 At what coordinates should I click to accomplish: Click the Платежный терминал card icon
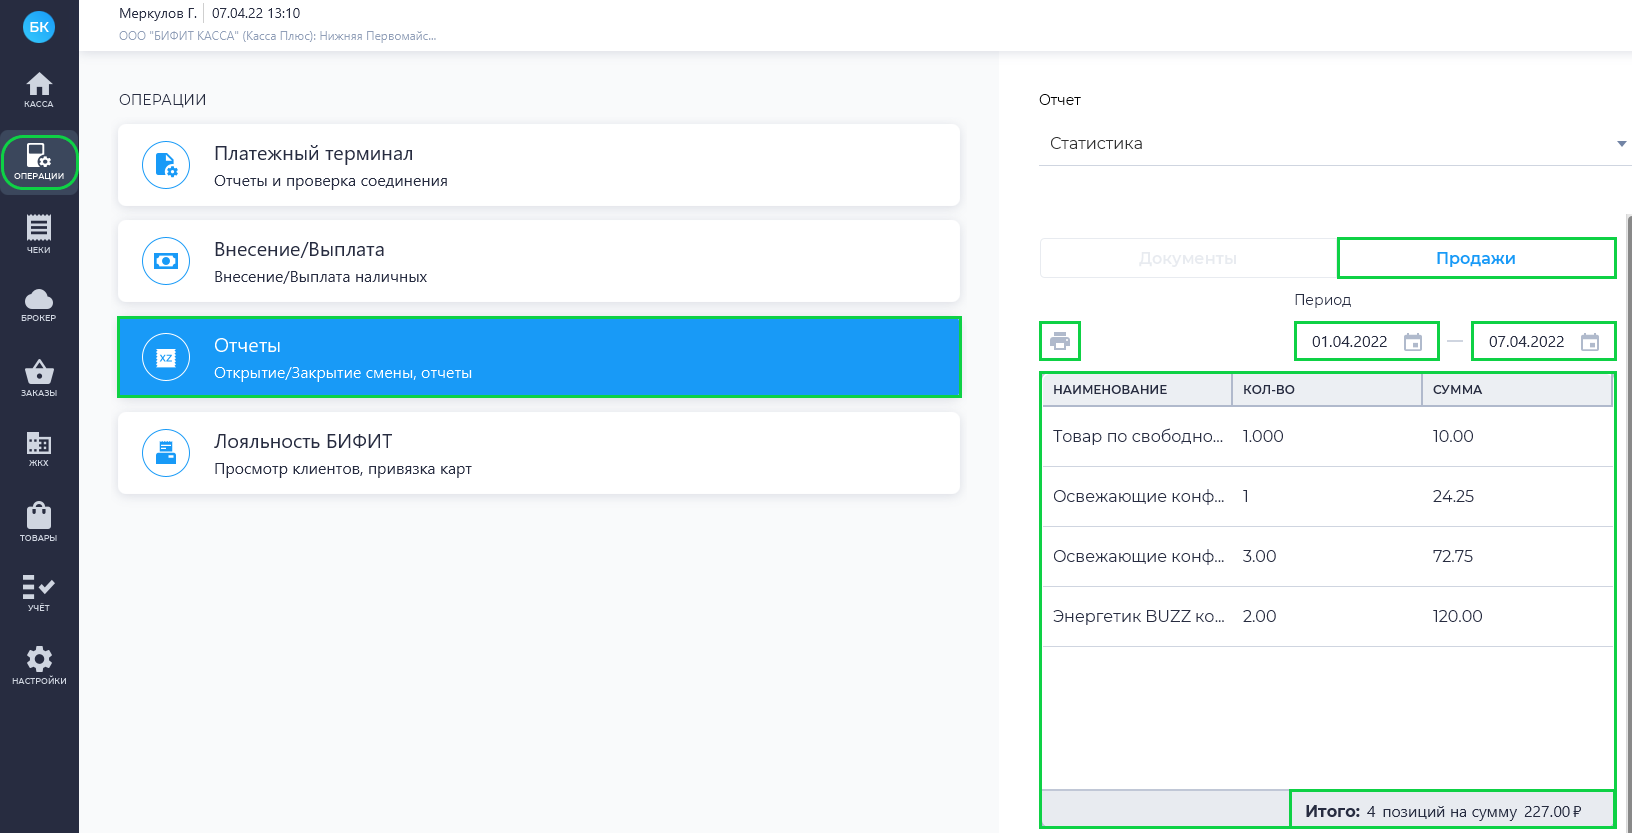point(166,165)
